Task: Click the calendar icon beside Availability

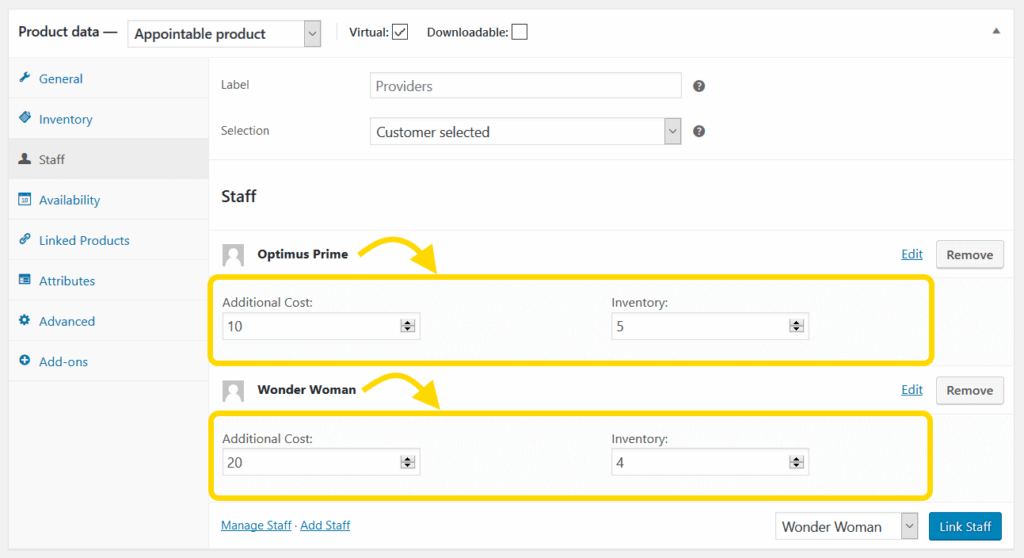Action: [25, 199]
